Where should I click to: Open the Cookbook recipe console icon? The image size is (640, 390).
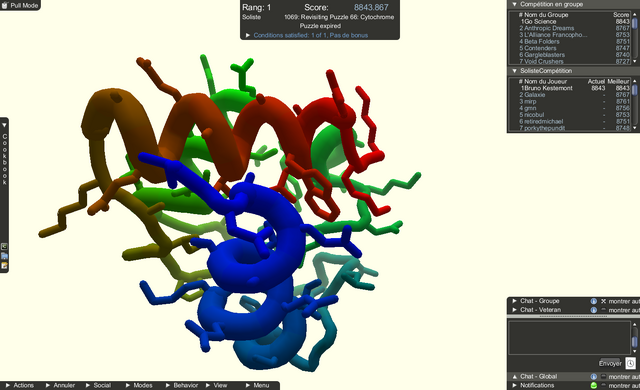4,246
